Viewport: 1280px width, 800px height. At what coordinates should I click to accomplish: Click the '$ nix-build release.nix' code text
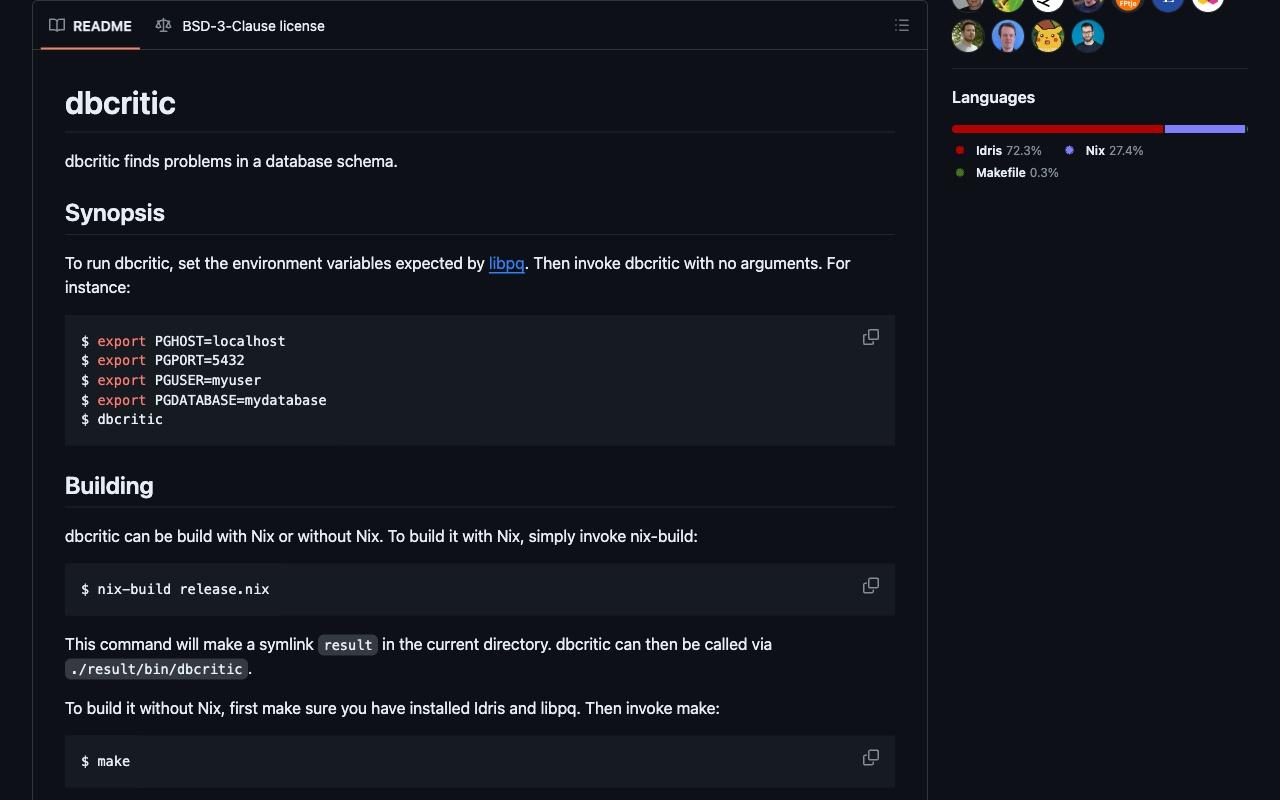pyautogui.click(x=175, y=589)
